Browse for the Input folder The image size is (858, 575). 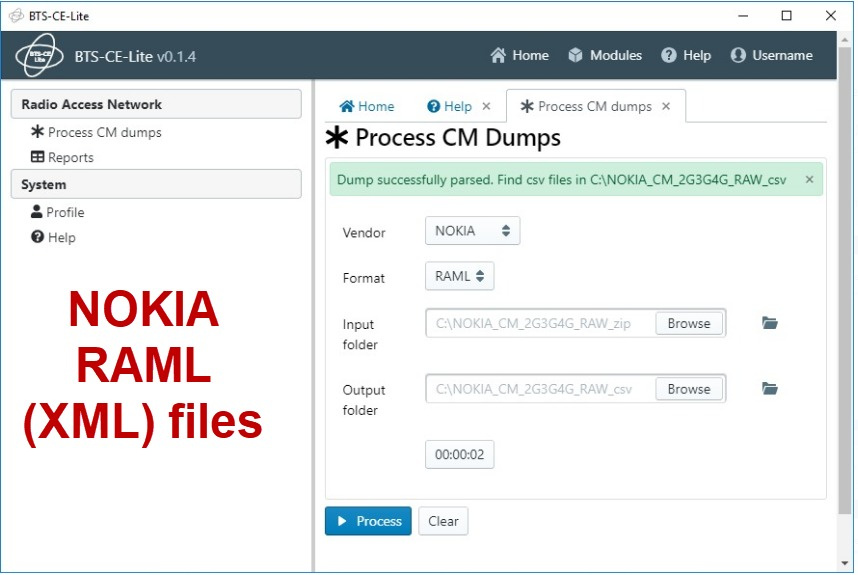coord(689,323)
